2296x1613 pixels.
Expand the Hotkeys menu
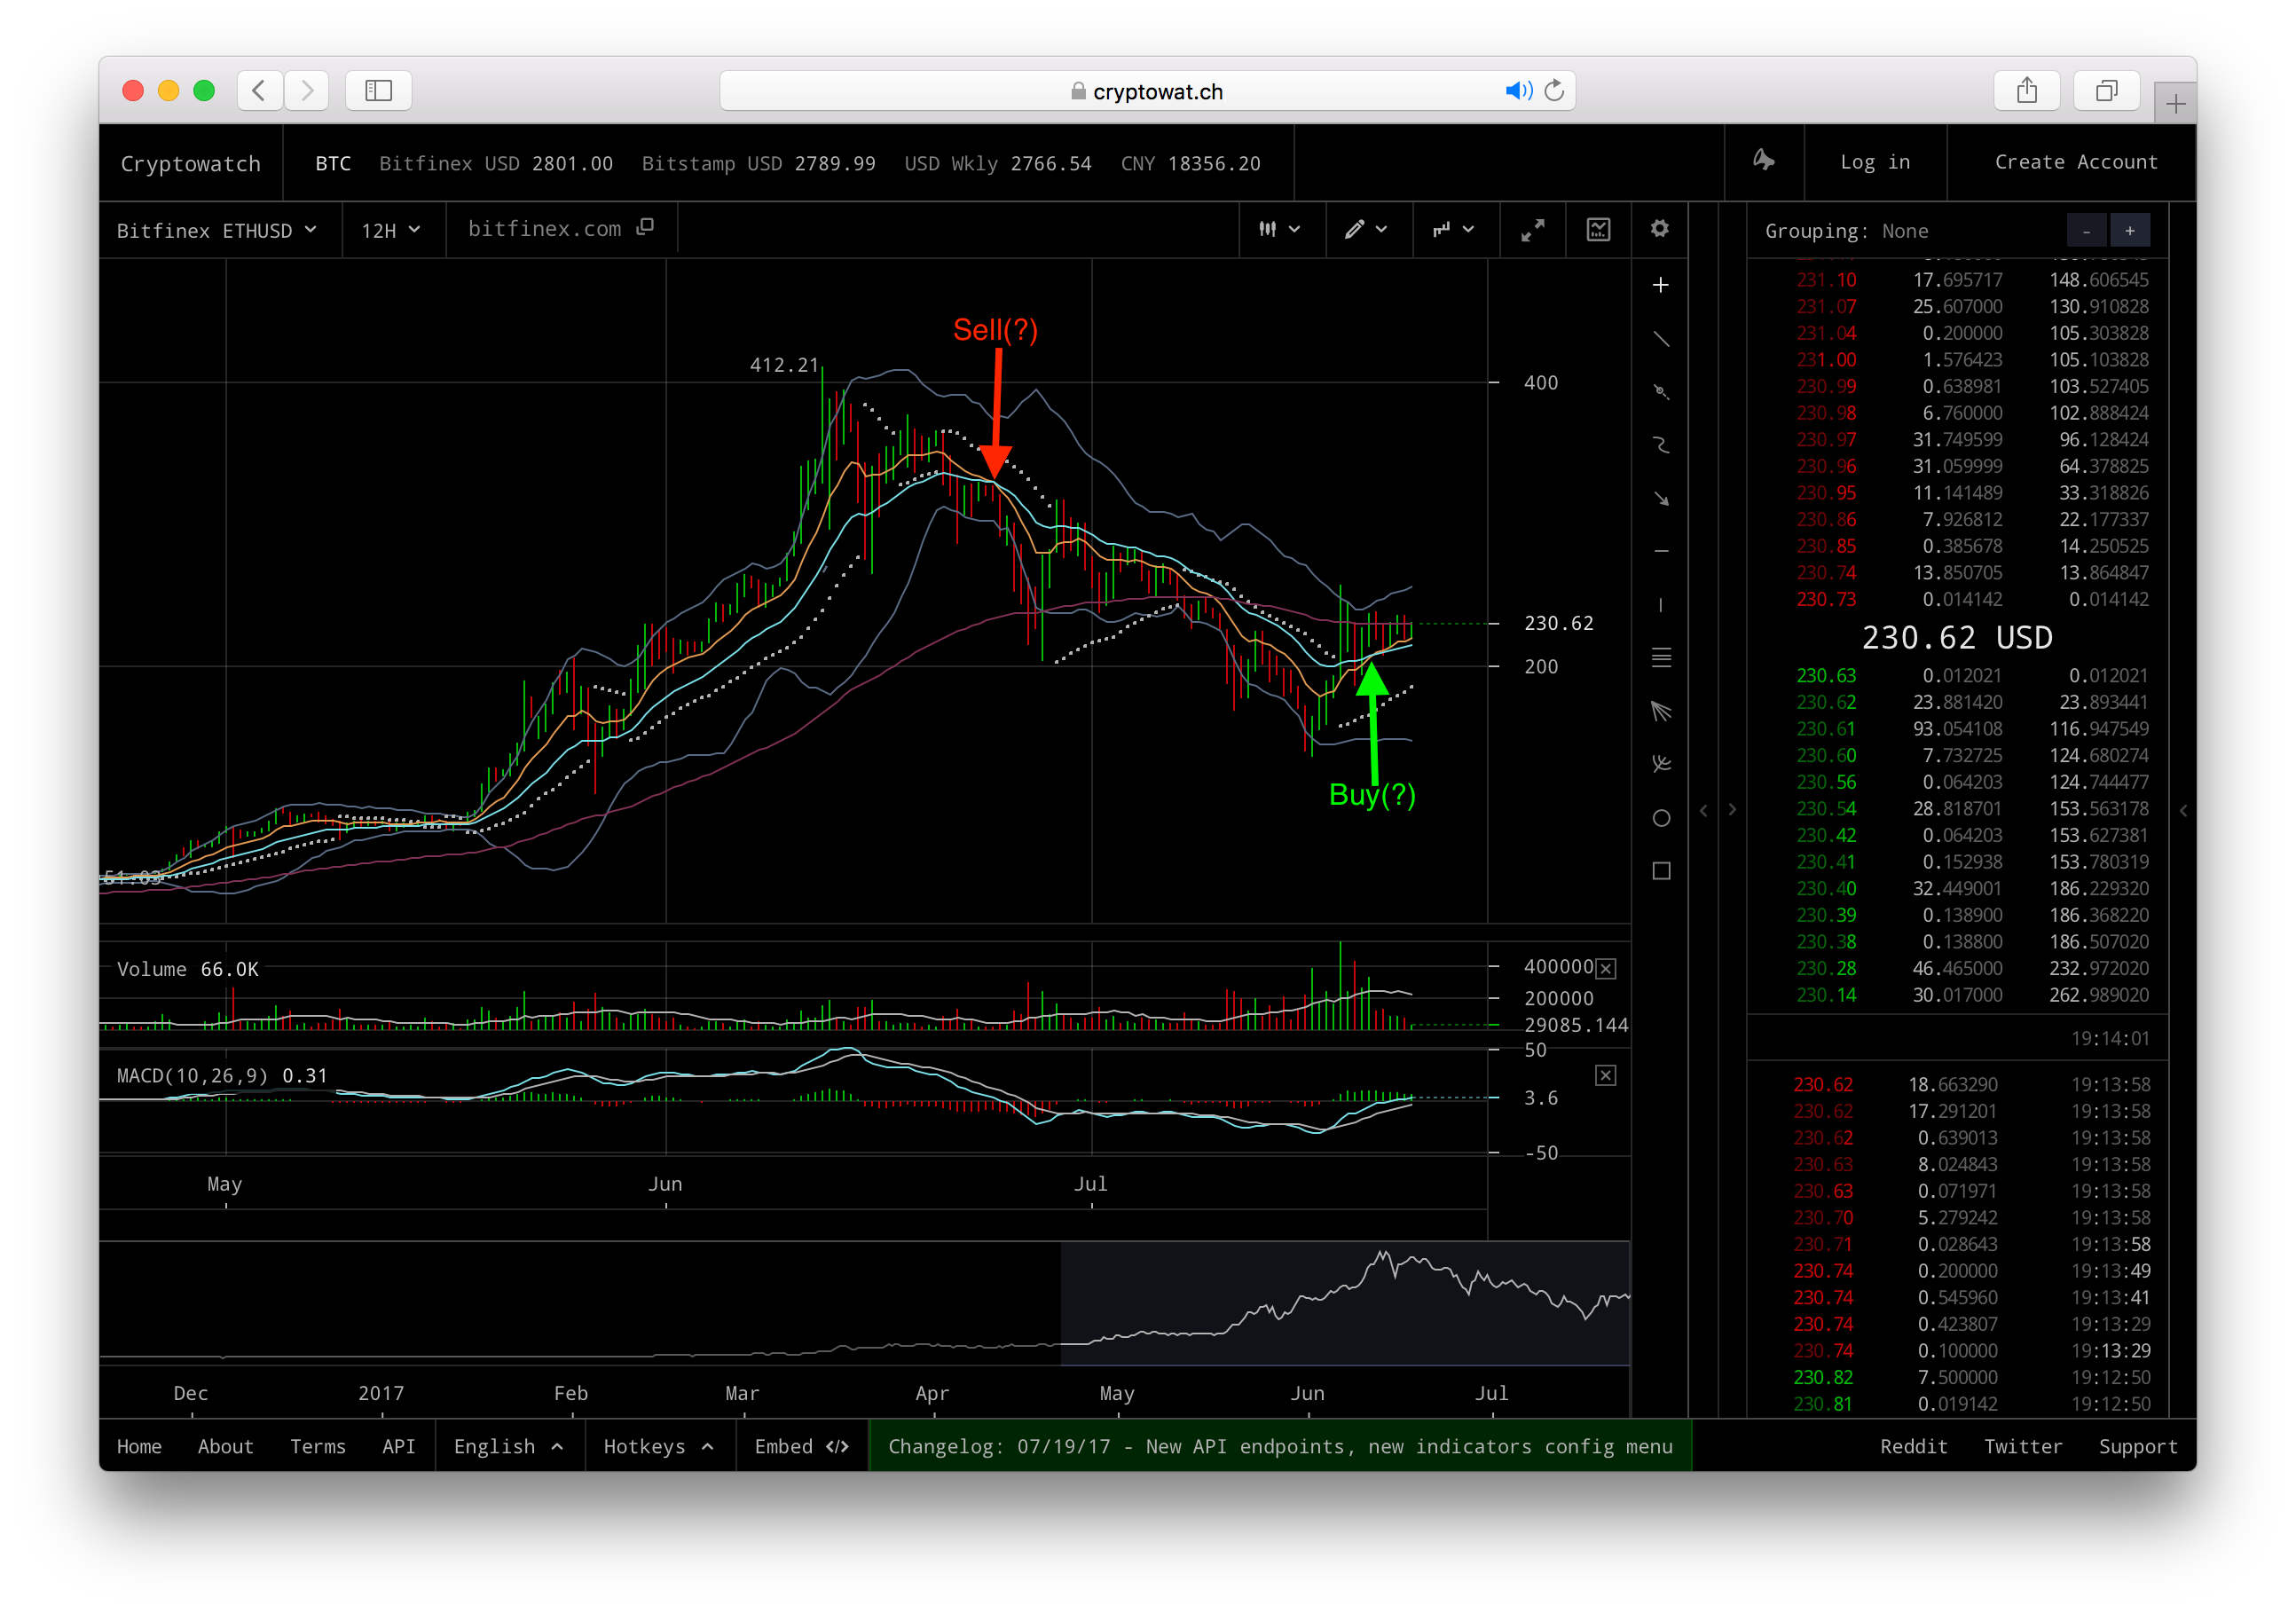658,1446
